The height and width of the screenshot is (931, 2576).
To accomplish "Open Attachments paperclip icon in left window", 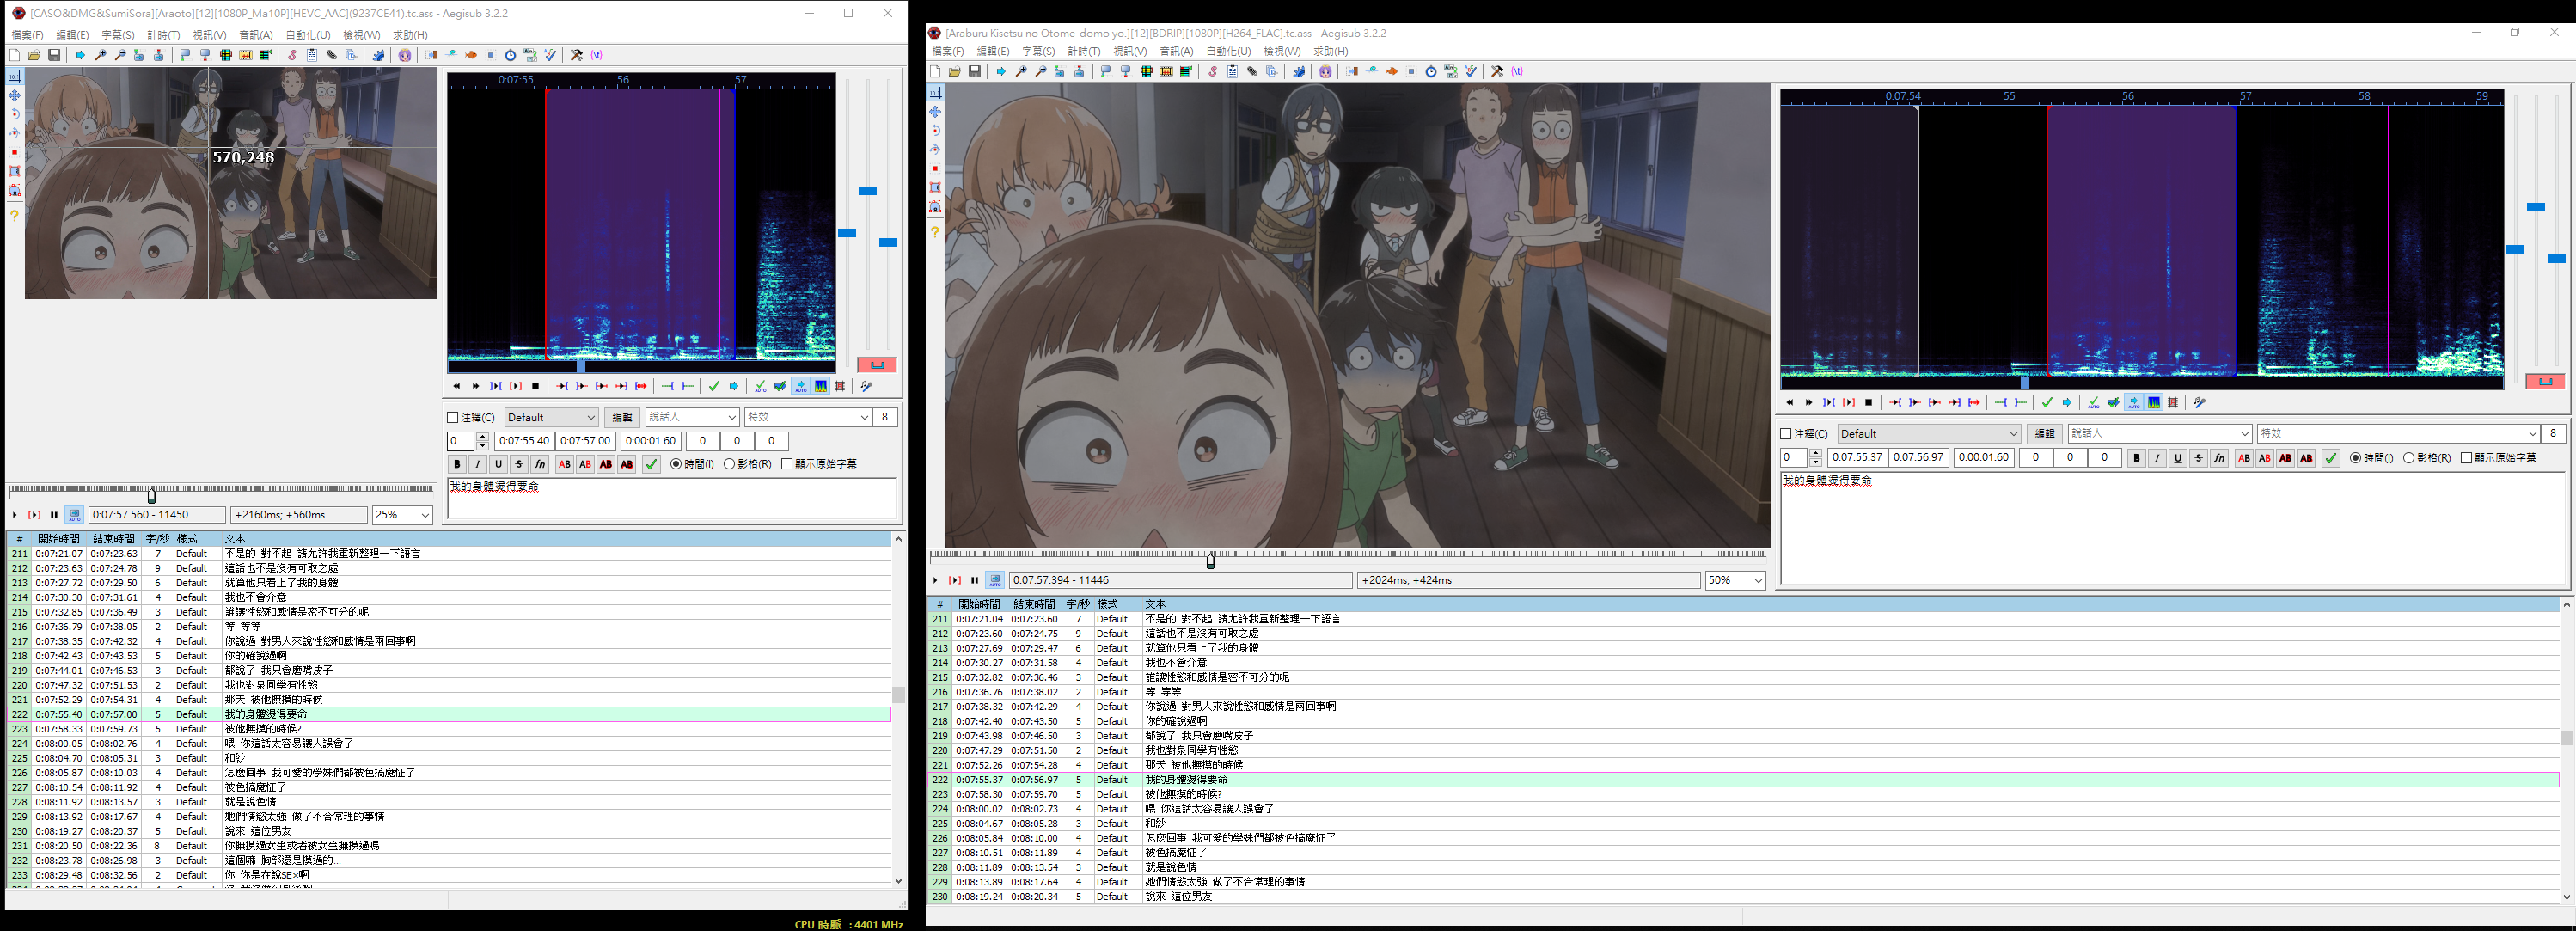I will click(x=331, y=55).
